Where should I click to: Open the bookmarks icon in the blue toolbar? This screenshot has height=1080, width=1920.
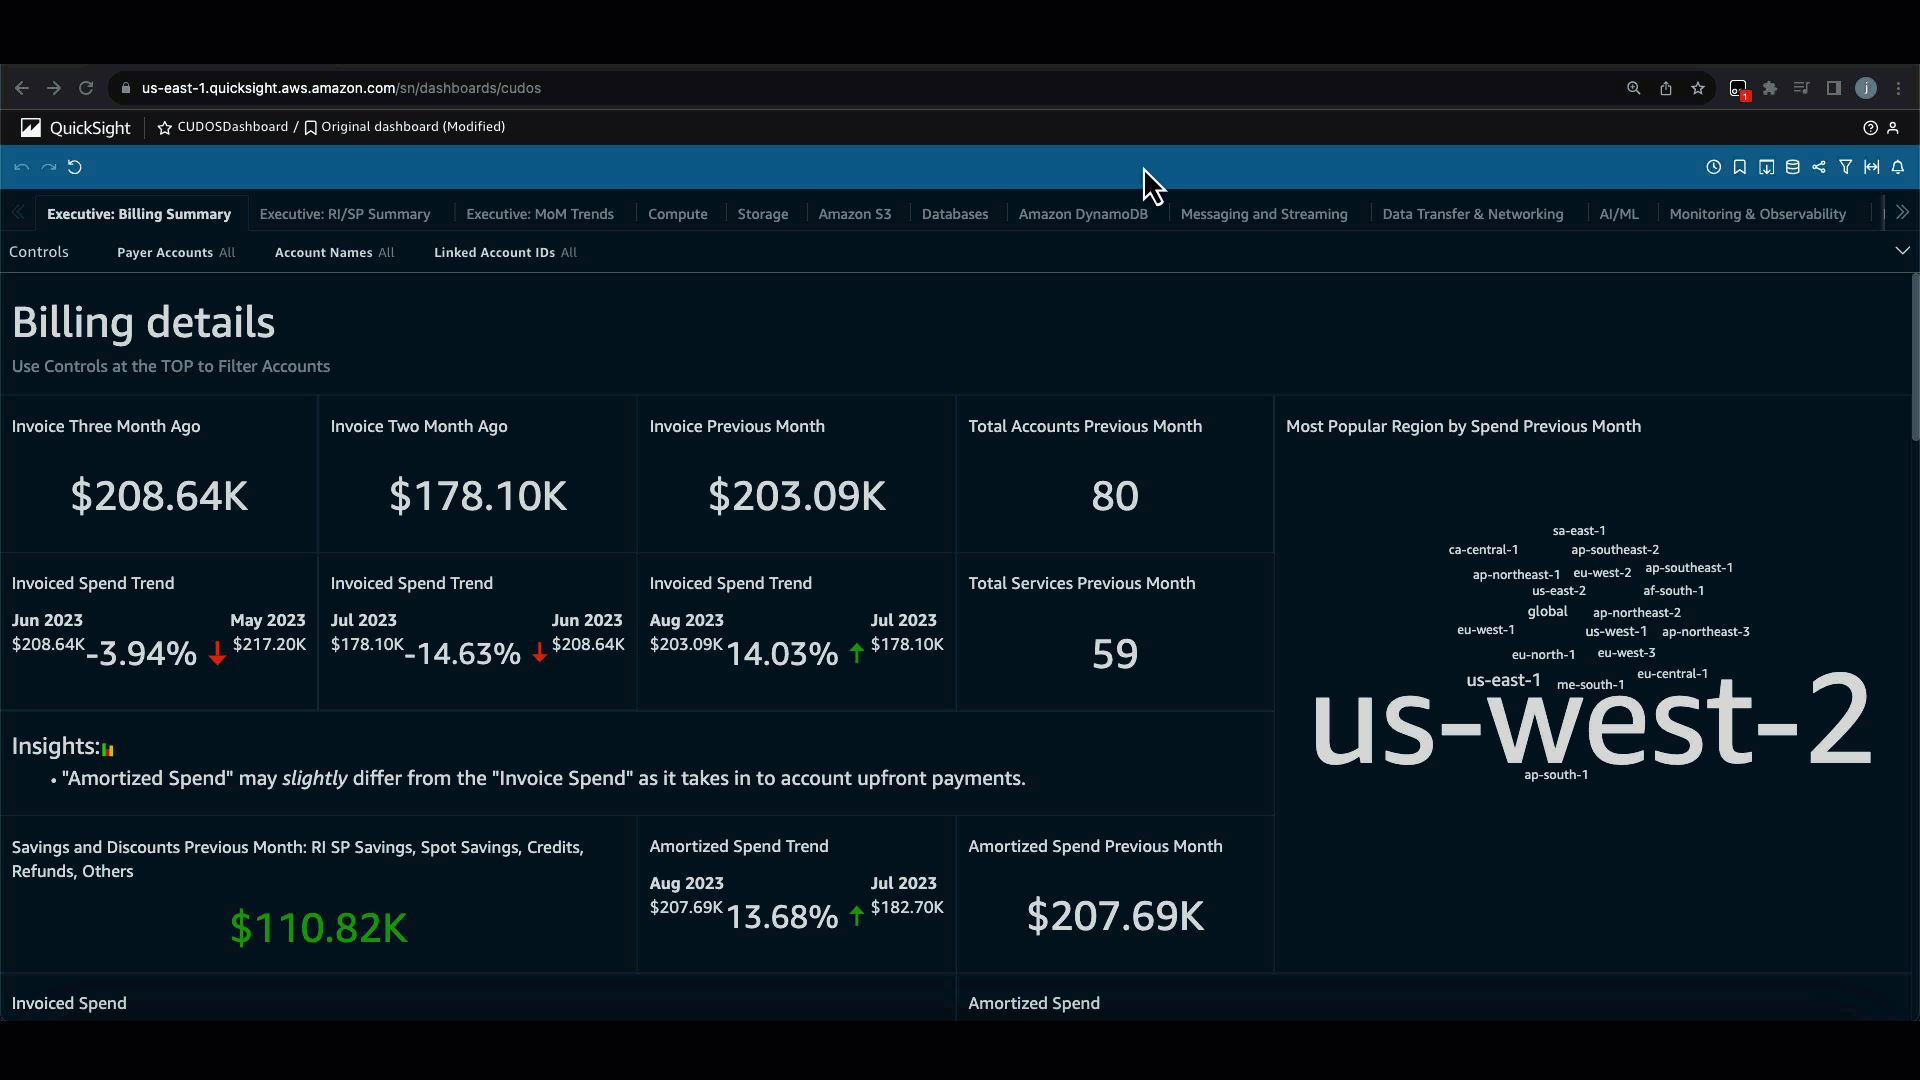pos(1740,167)
